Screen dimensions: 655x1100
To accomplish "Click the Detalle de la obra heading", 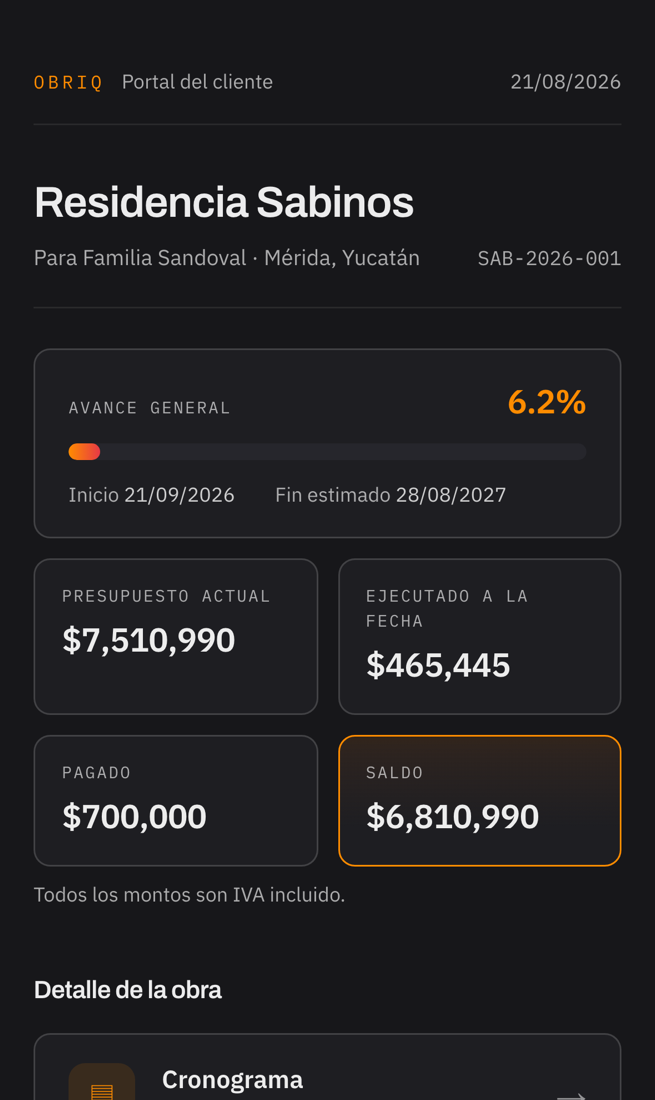I will coord(128,990).
